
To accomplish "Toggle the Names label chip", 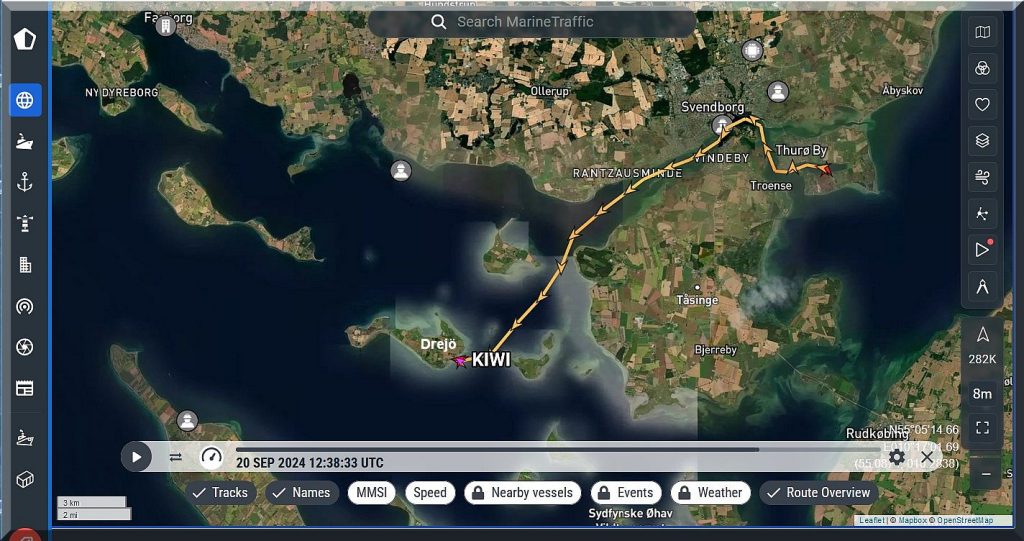I will pos(302,492).
